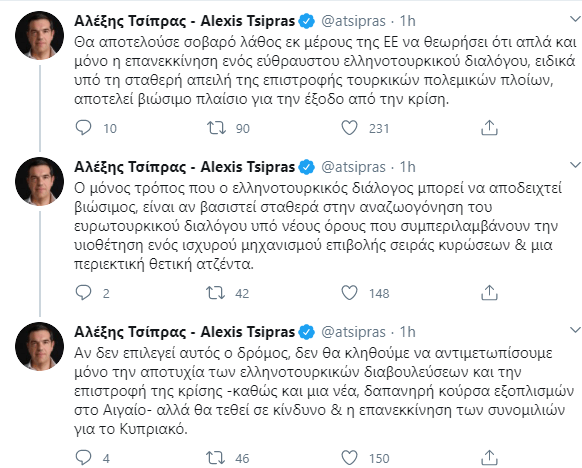Like the third tweet with 150 likes

pyautogui.click(x=349, y=458)
